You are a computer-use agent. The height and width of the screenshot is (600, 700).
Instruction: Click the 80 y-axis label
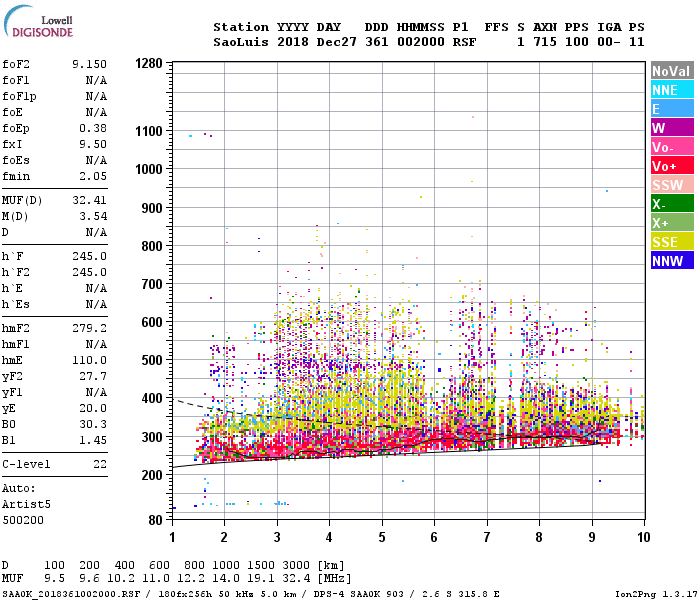[155, 520]
